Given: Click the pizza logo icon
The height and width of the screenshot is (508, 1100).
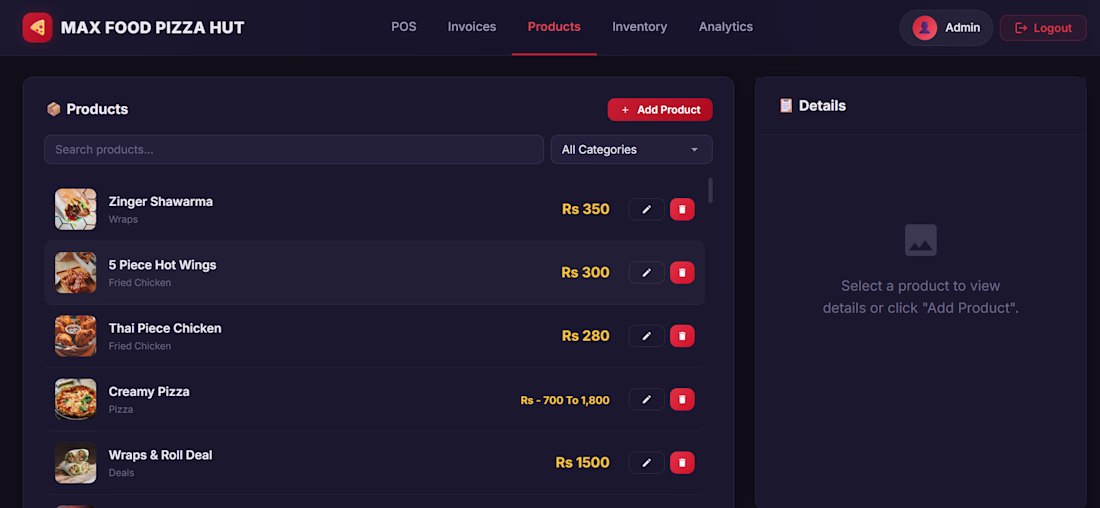Looking at the screenshot, I should tap(37, 27).
